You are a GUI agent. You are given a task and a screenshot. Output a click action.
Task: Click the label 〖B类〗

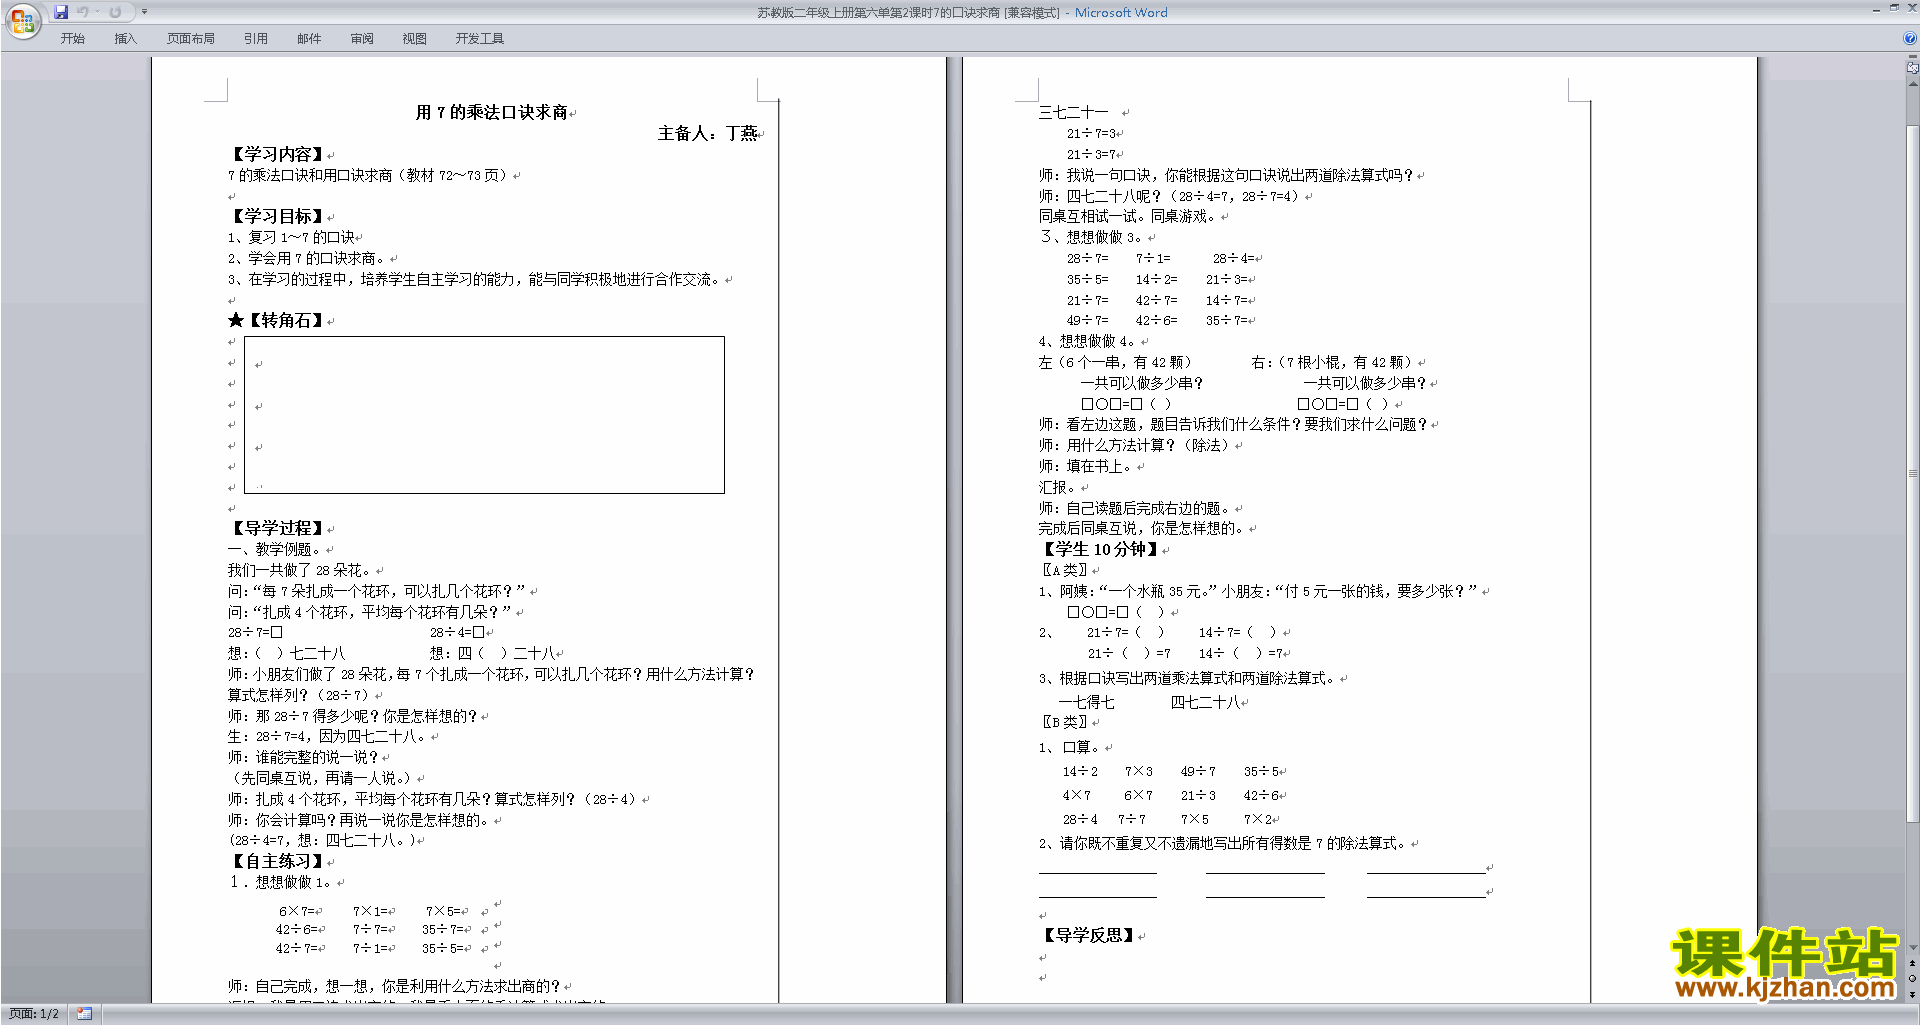click(1065, 722)
